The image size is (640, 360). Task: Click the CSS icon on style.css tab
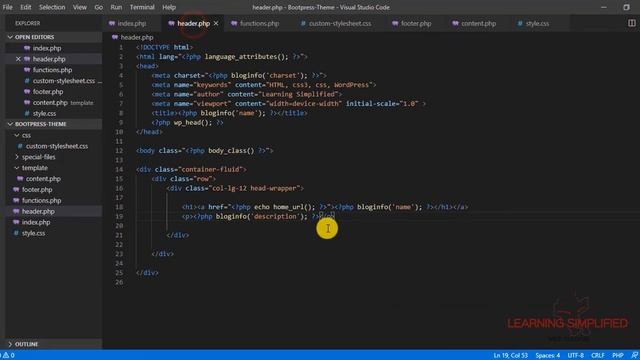tap(520, 24)
